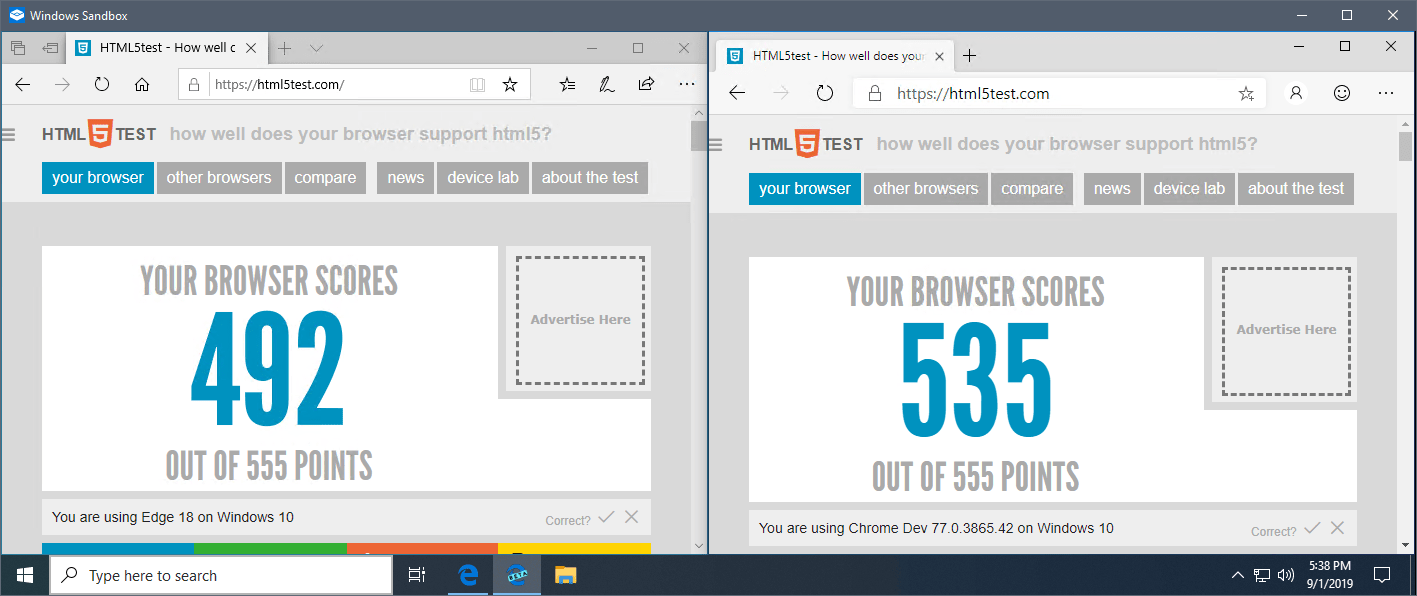Select 'compare' in the Chrome Dev page

point(1032,189)
